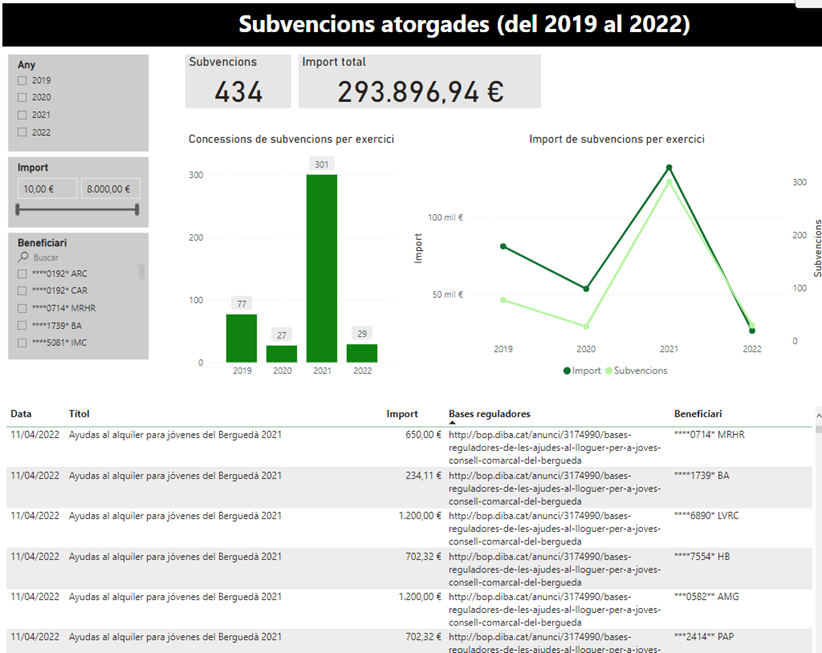Screen dimensions: 822x653
Task: Select the 2021 bar in the bar chart
Action: tap(321, 268)
